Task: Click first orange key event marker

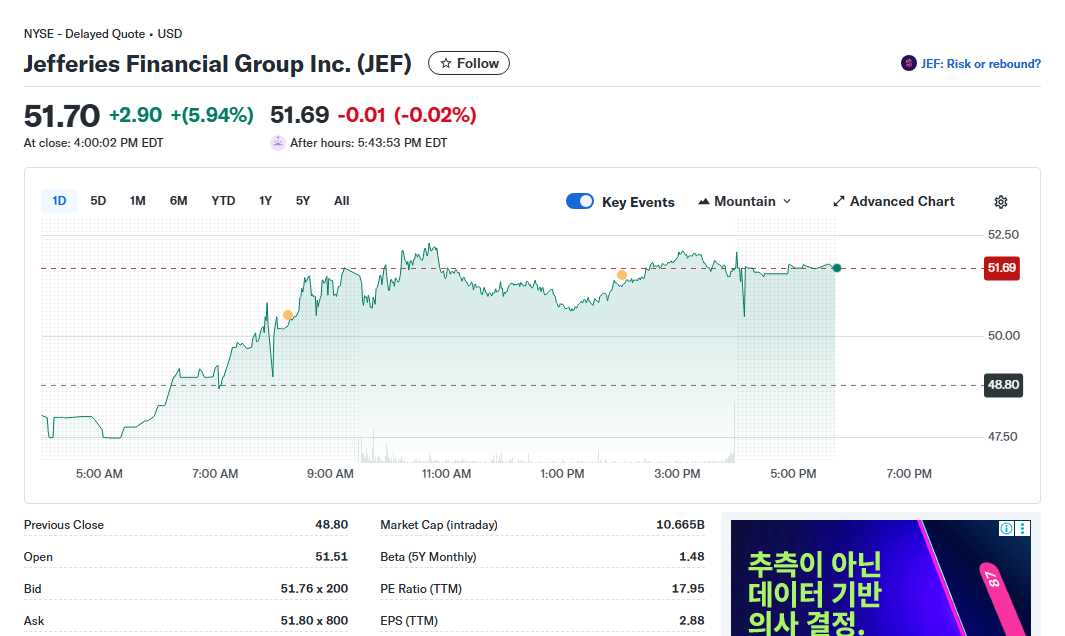Action: click(288, 315)
